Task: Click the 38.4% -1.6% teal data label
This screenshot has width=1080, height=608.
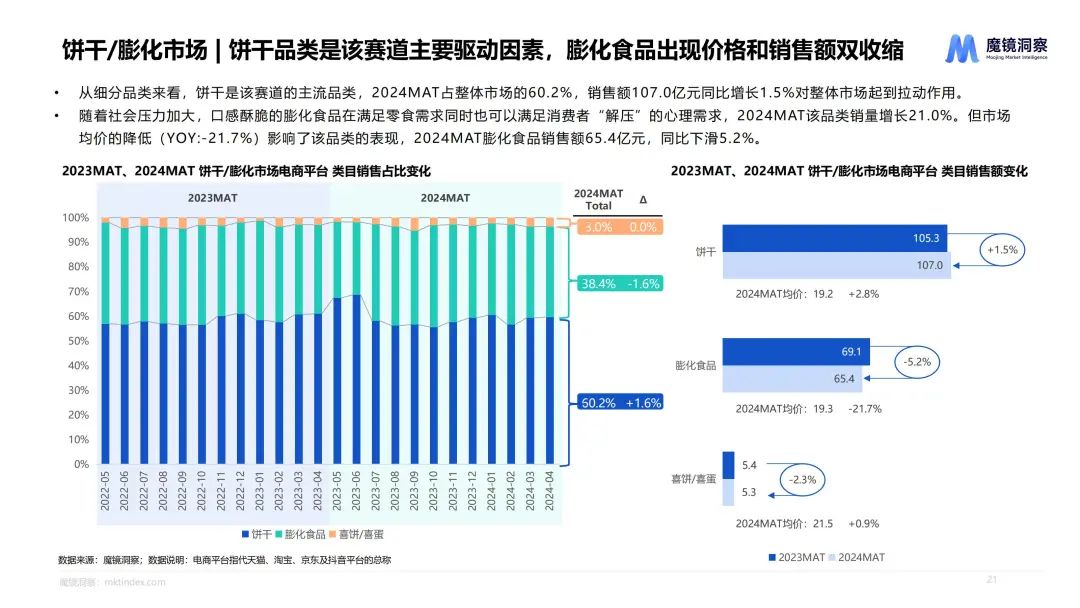Action: [x=620, y=284]
